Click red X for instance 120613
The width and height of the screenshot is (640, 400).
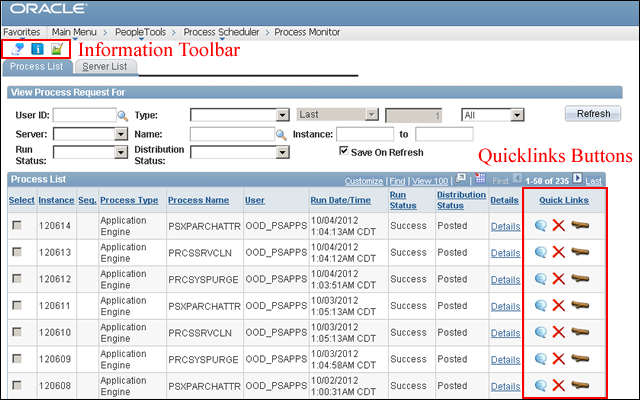click(x=558, y=252)
